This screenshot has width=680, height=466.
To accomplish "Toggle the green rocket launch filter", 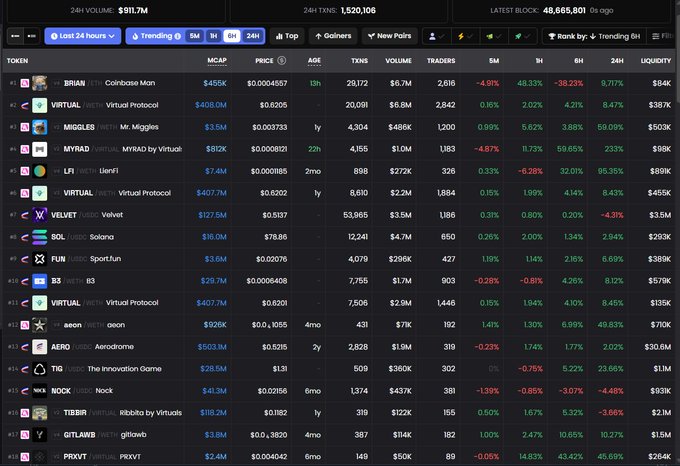I will point(523,36).
